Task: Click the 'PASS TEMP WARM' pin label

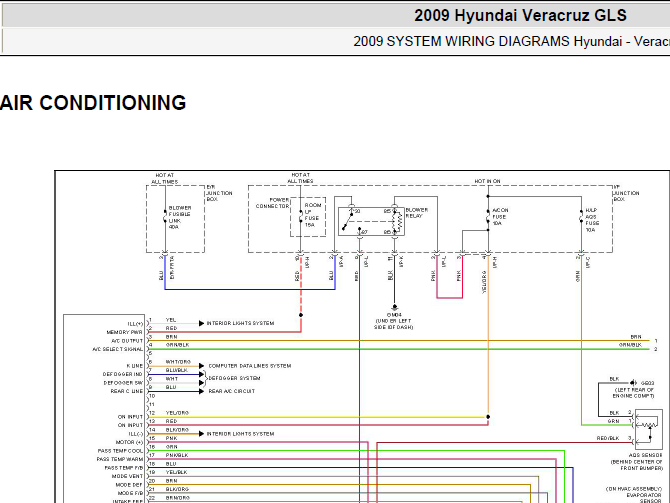Action: pos(120,459)
